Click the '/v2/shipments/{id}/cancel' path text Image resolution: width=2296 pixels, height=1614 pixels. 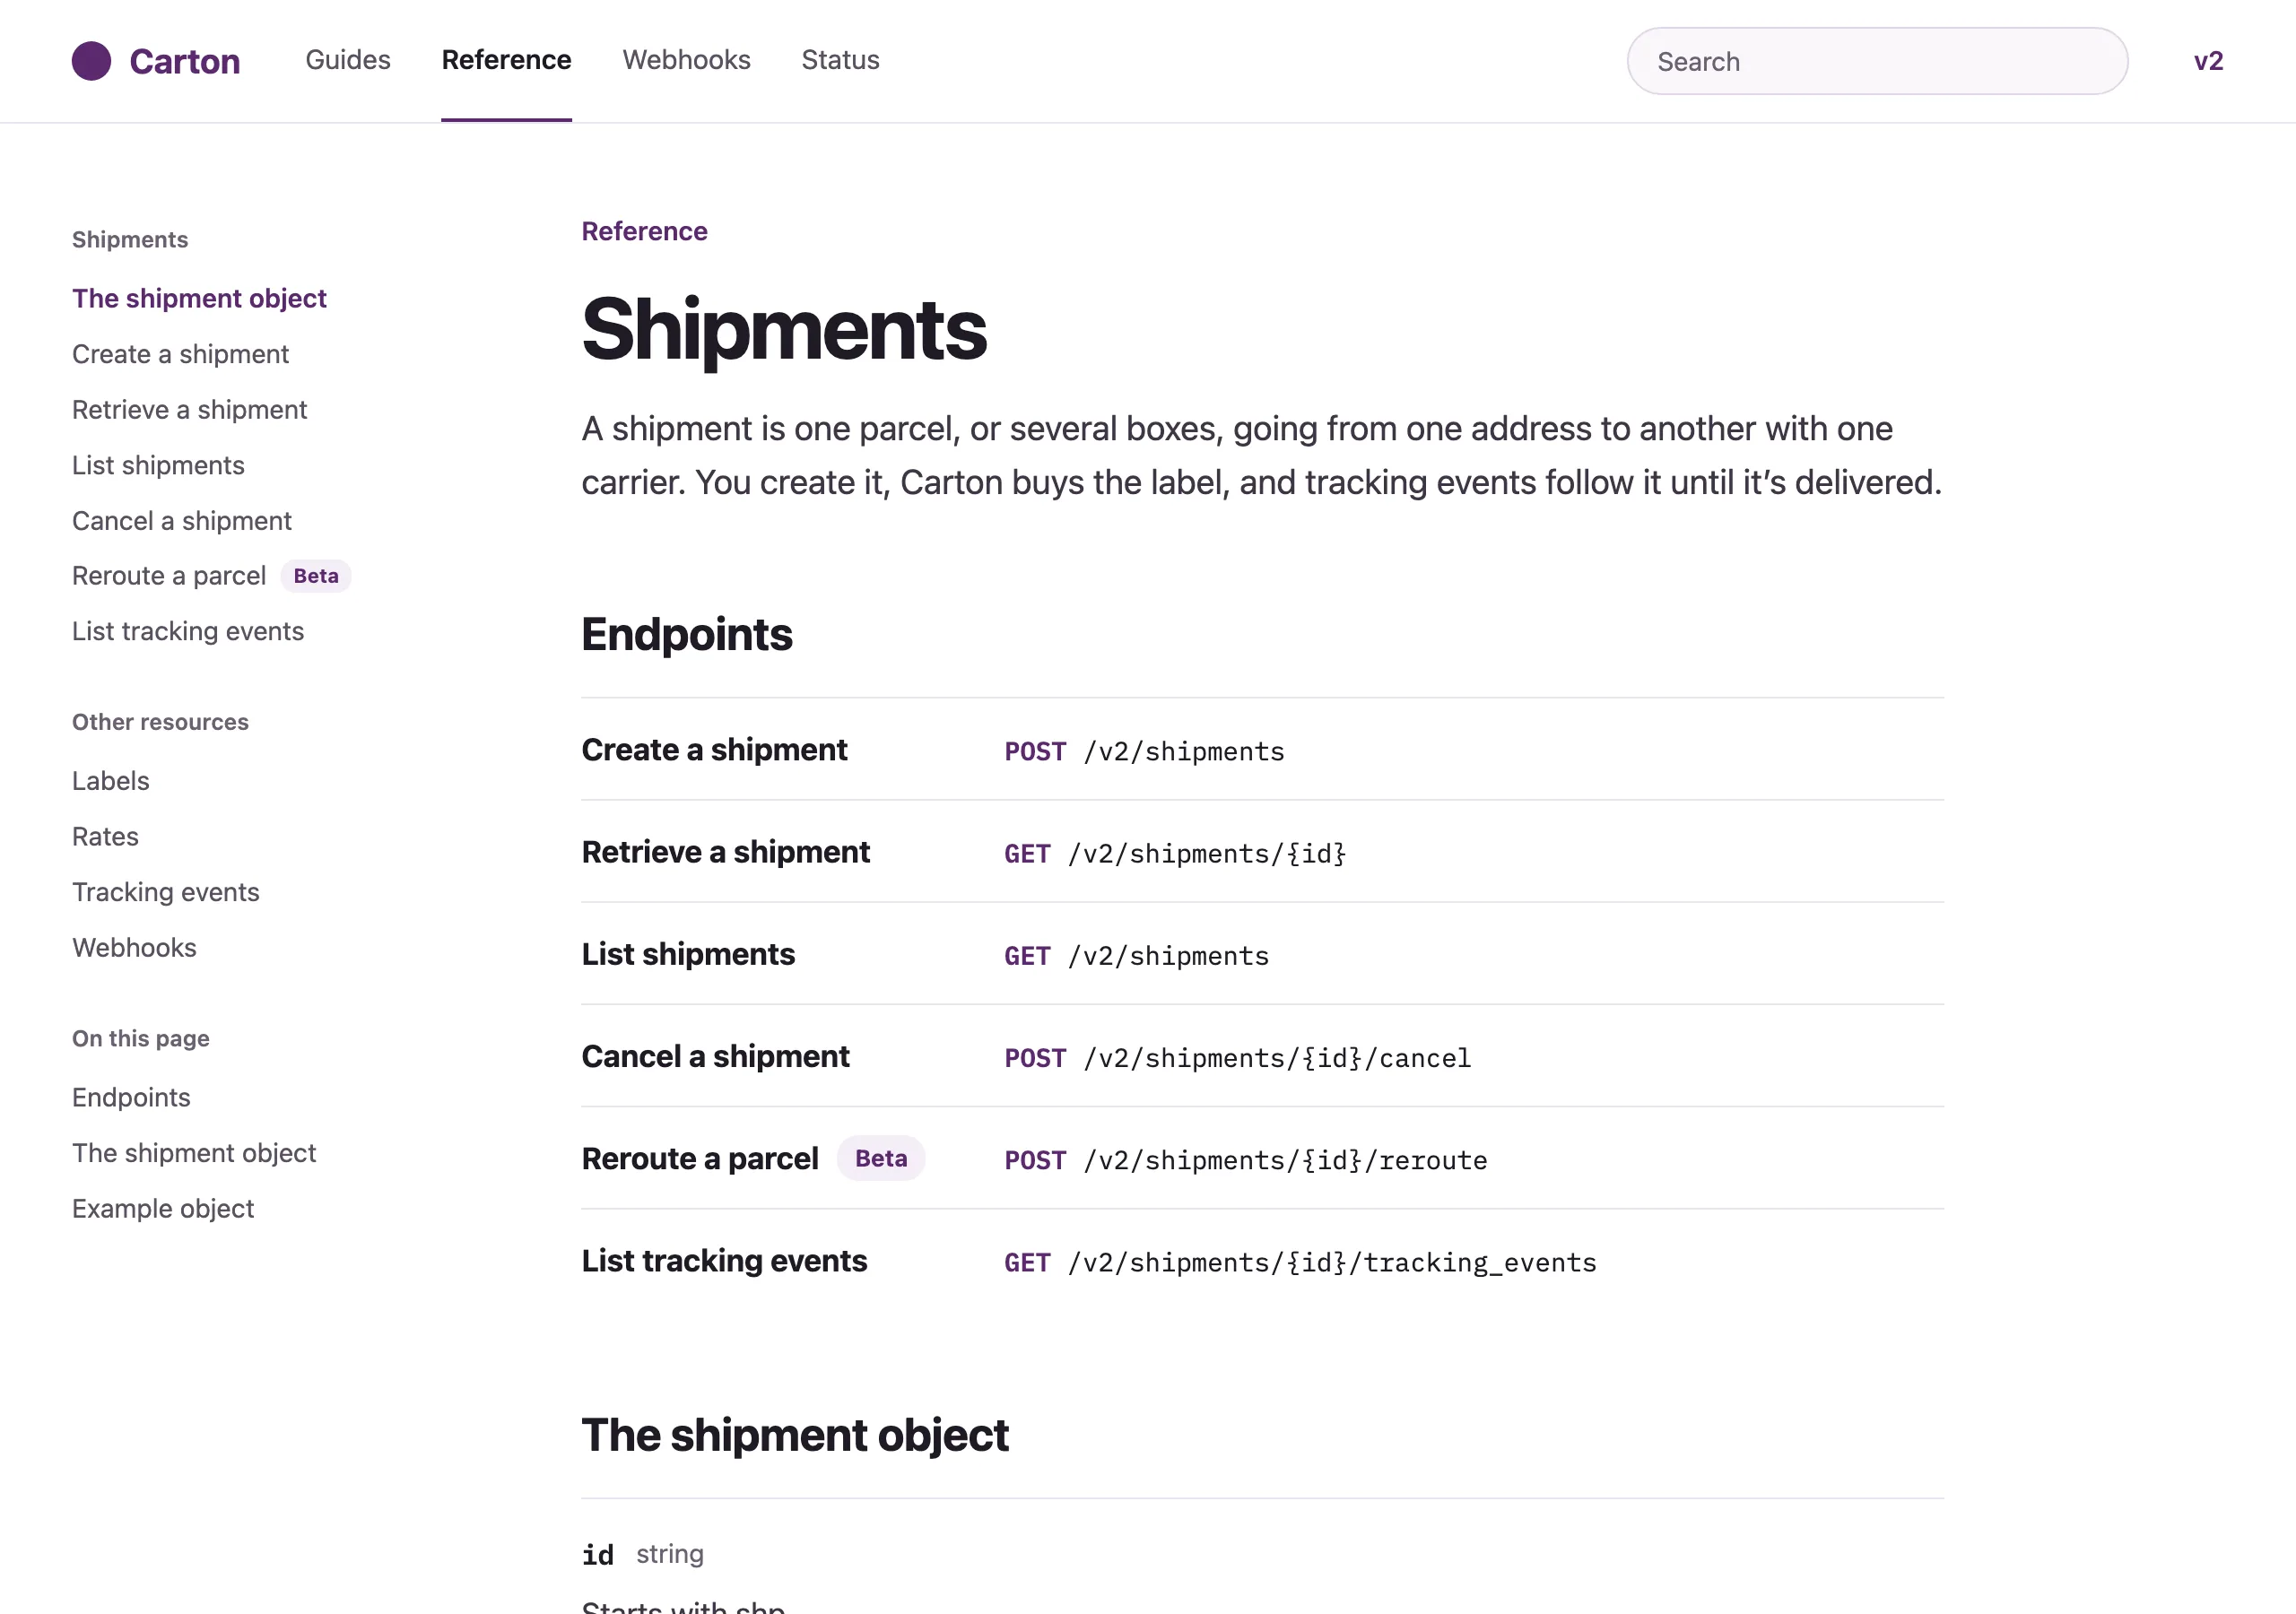pyautogui.click(x=1278, y=1058)
